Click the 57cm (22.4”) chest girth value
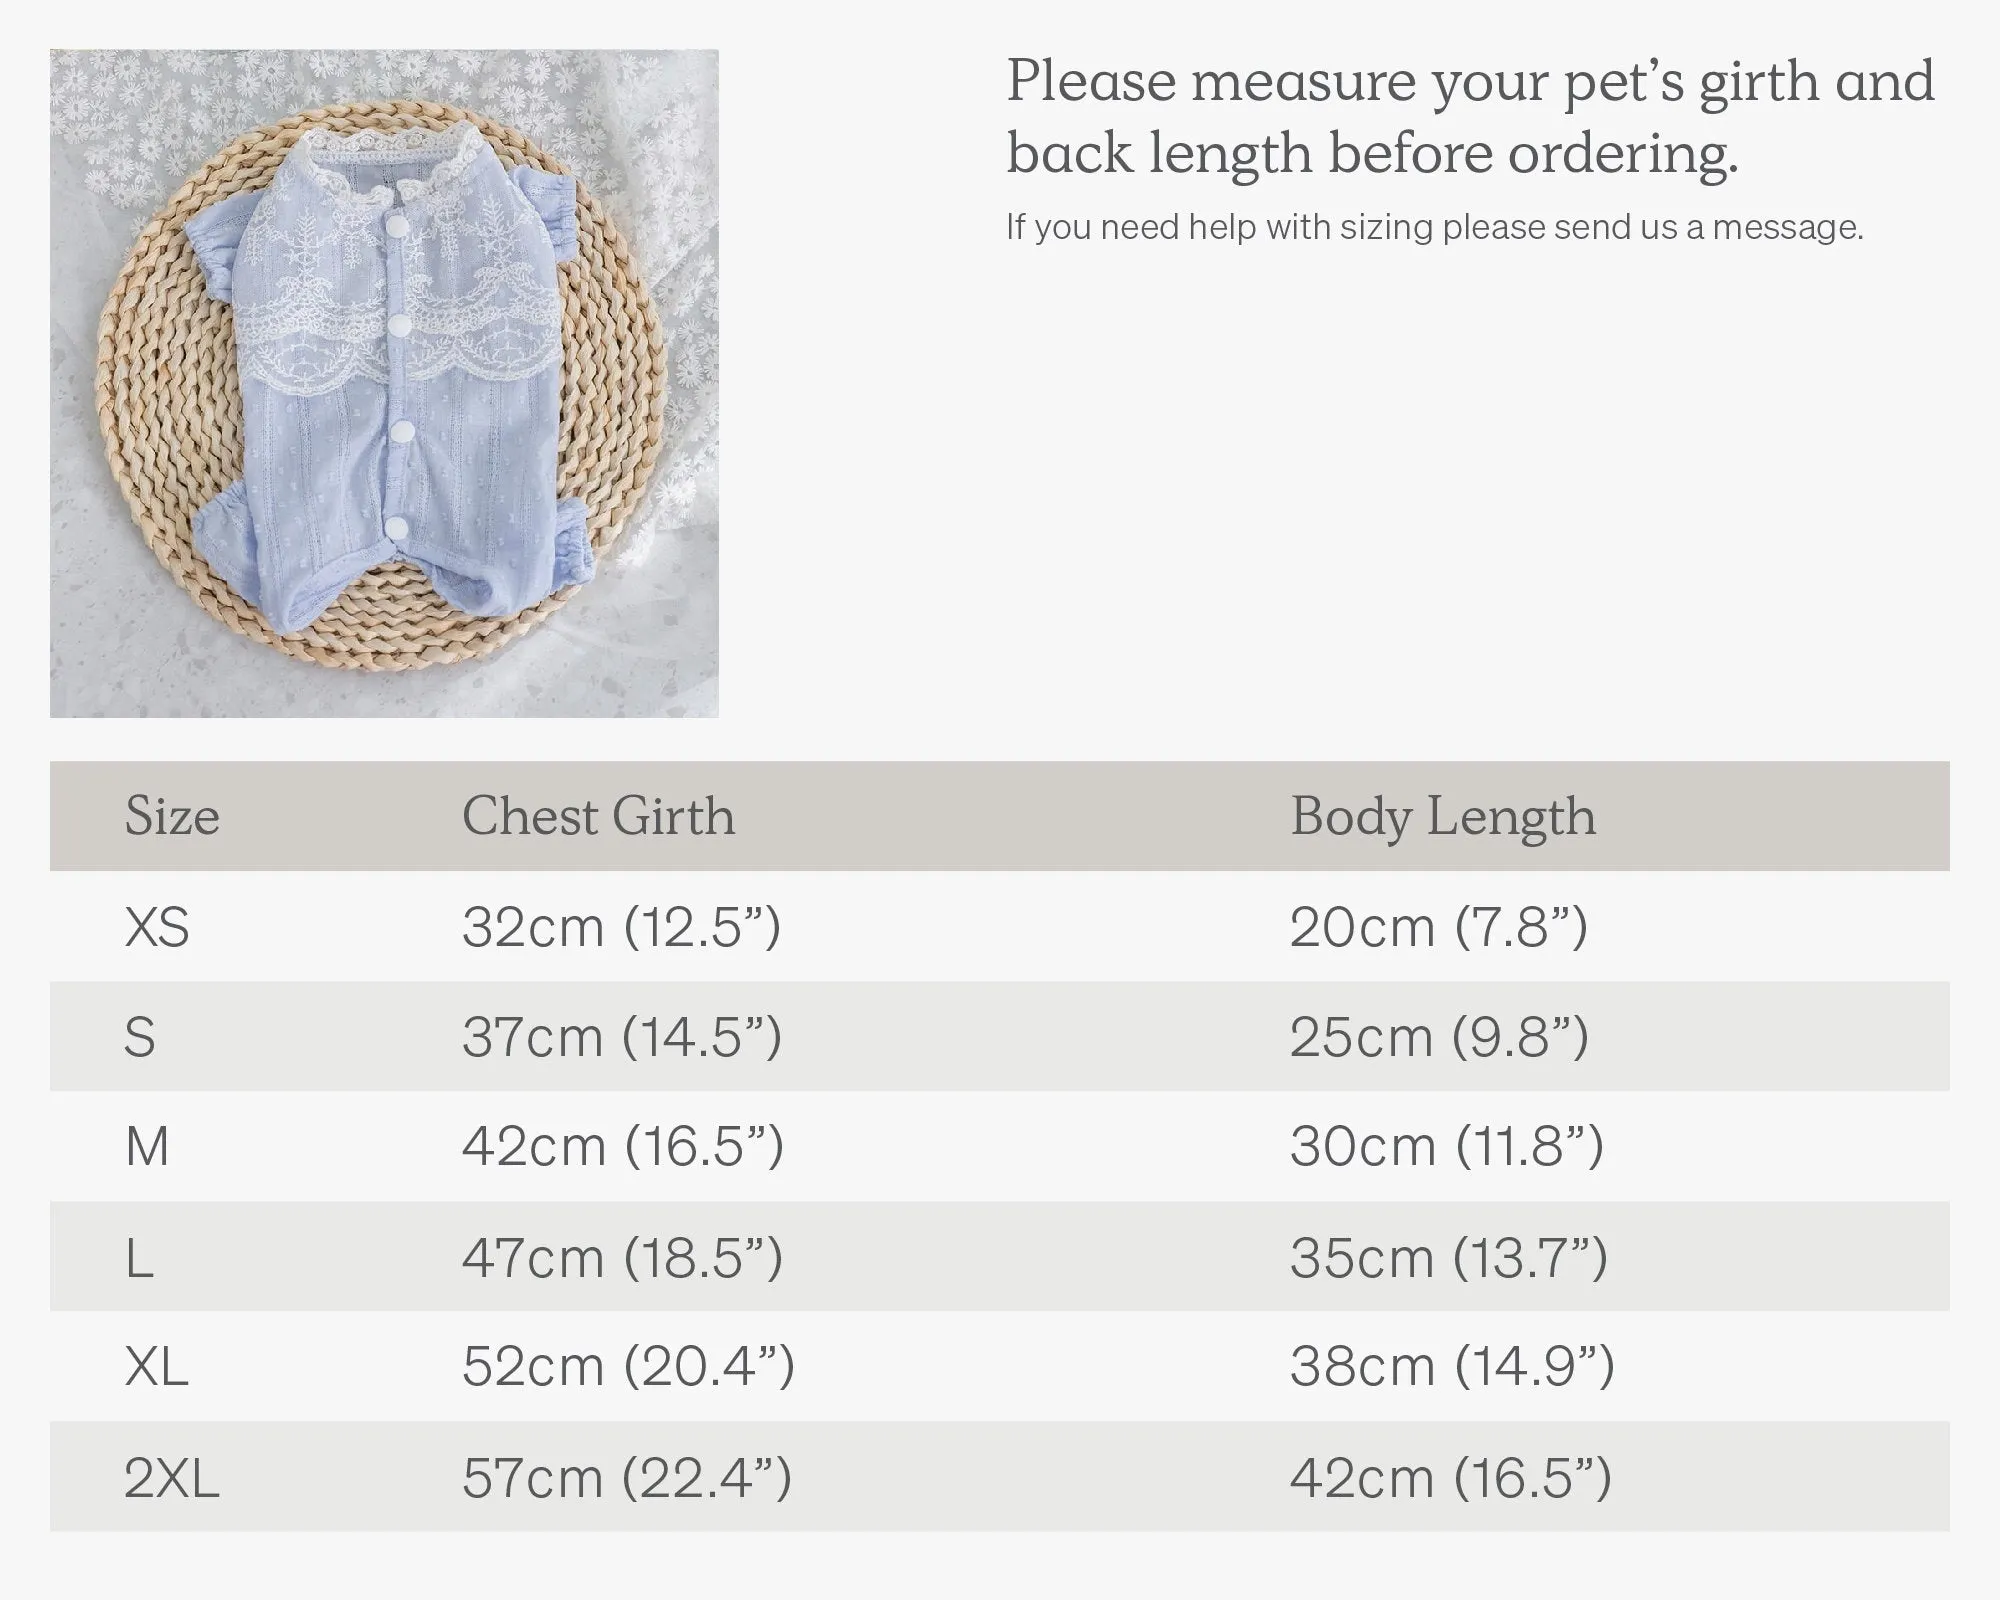 click(627, 1478)
